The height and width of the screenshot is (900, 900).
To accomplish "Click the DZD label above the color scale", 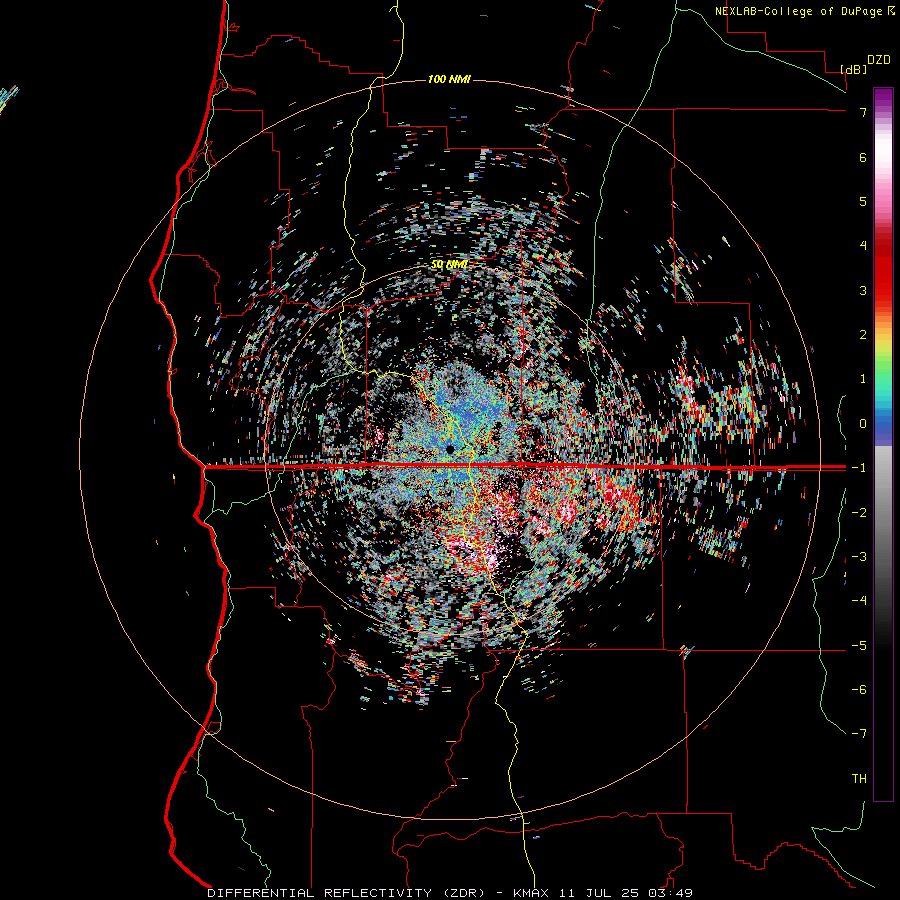I will (879, 59).
